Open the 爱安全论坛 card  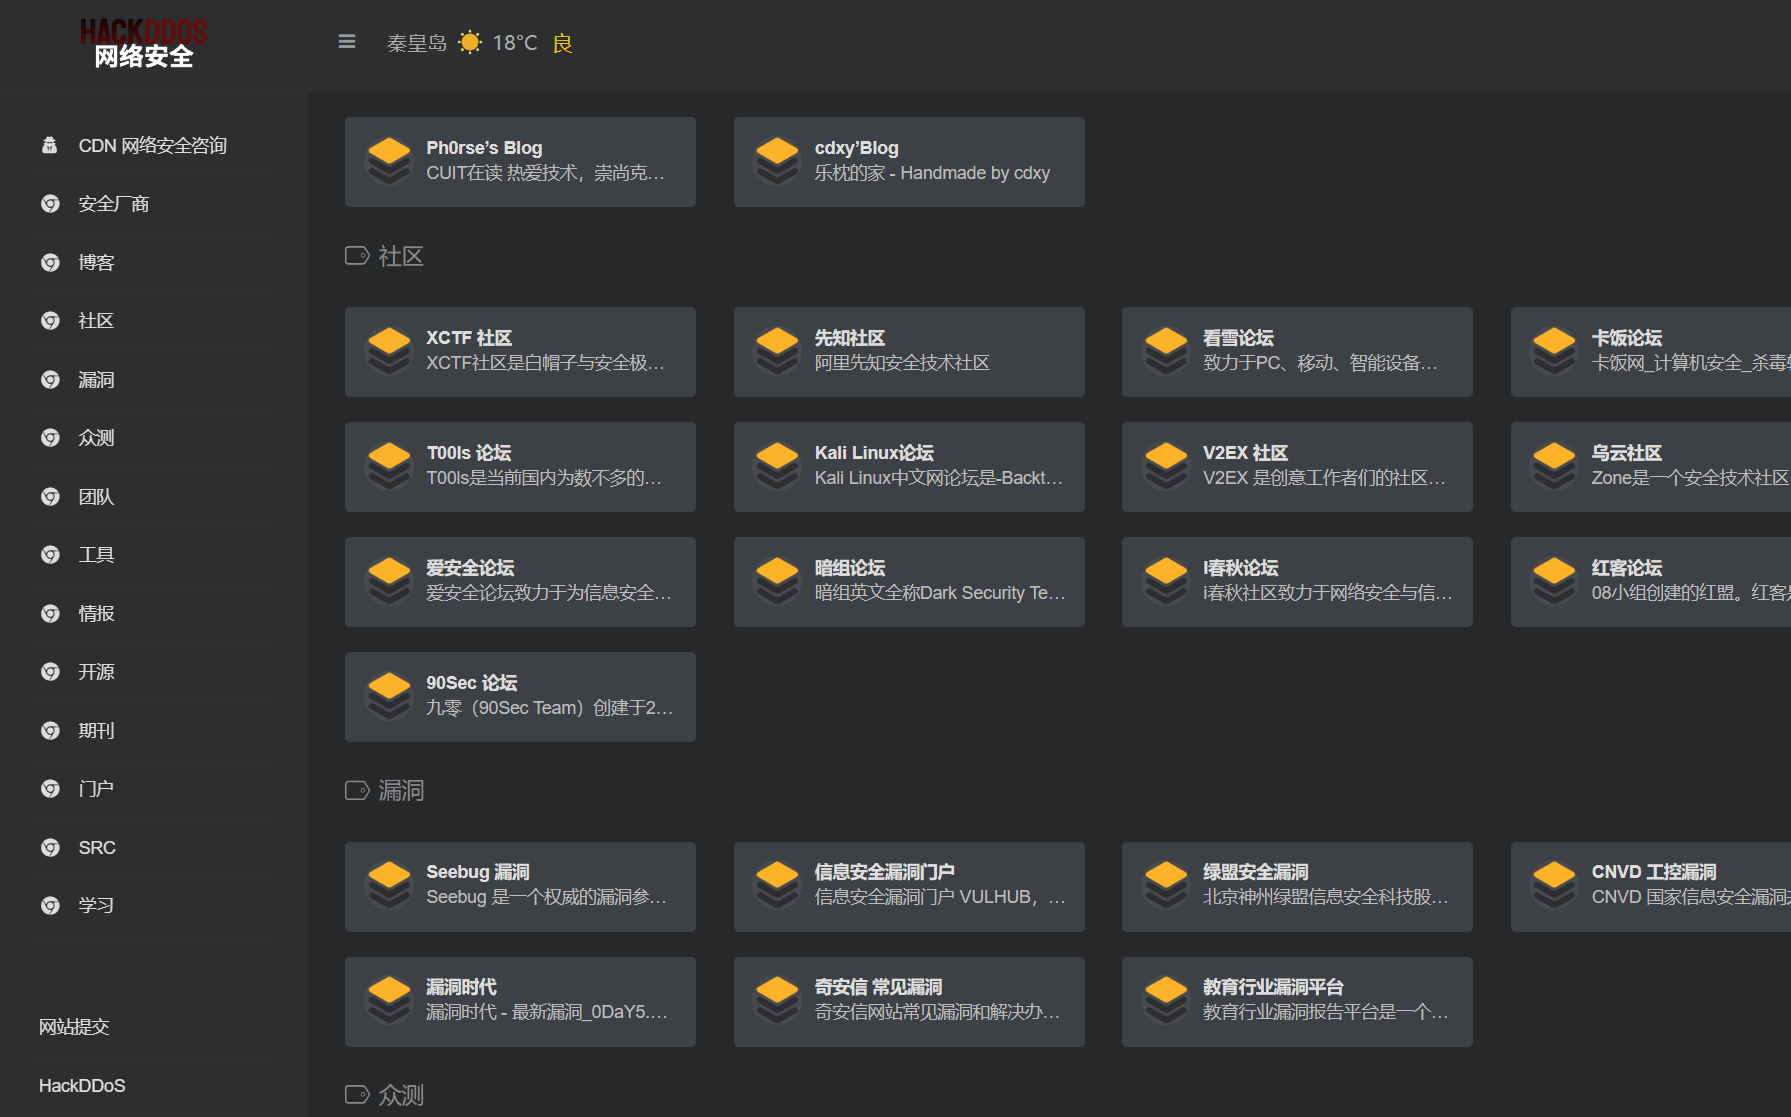(x=520, y=582)
